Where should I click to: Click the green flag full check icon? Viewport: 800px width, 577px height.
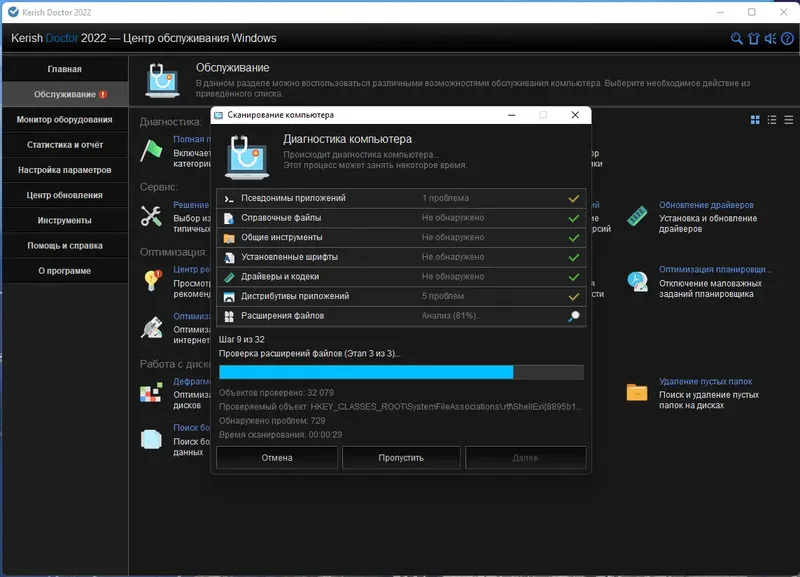click(x=152, y=150)
